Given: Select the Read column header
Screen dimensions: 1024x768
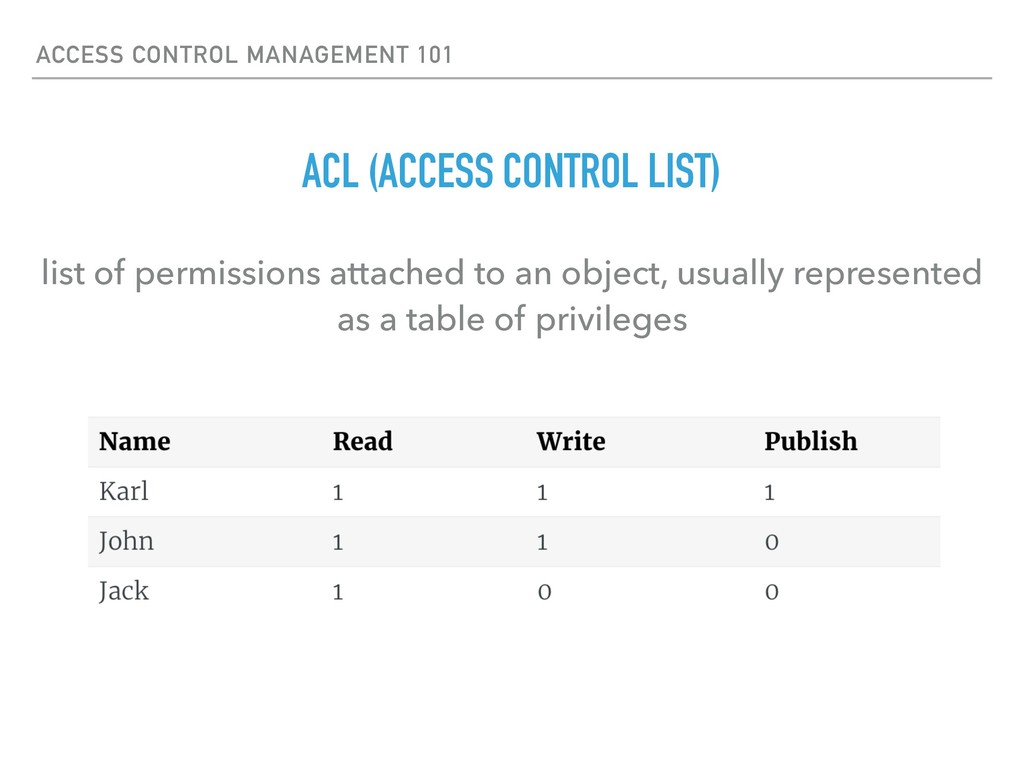Looking at the screenshot, I should 362,441.
